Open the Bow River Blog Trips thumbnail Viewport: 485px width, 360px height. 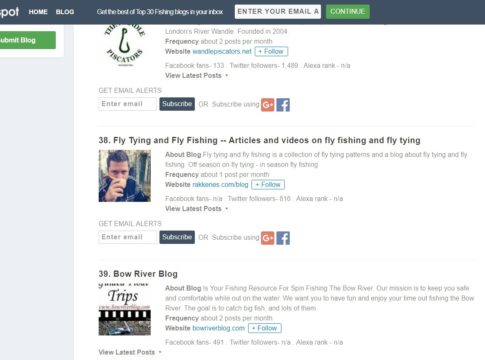pos(125,309)
